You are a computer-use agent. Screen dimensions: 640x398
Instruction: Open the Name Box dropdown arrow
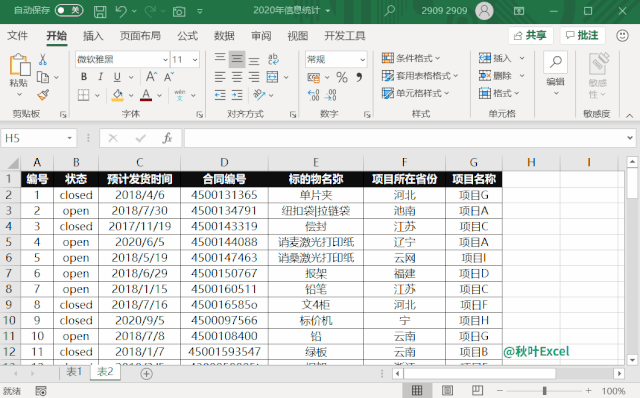(x=70, y=138)
